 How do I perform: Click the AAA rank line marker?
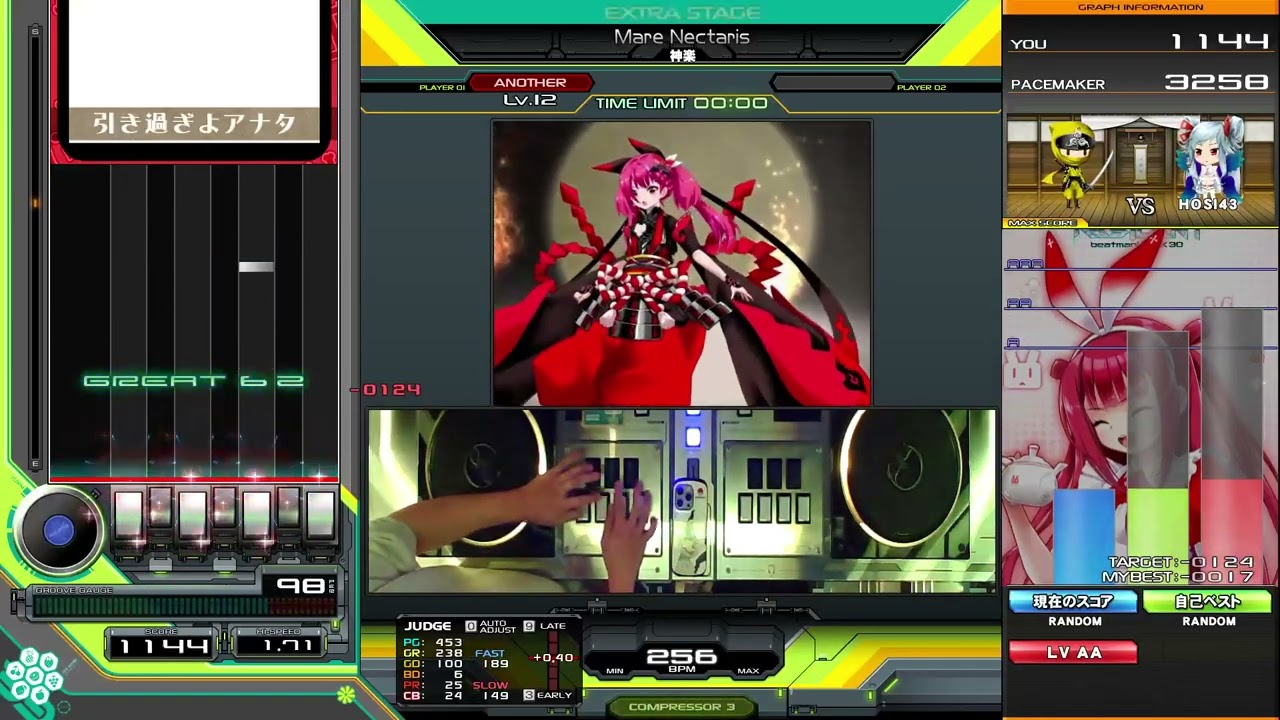1025,264
